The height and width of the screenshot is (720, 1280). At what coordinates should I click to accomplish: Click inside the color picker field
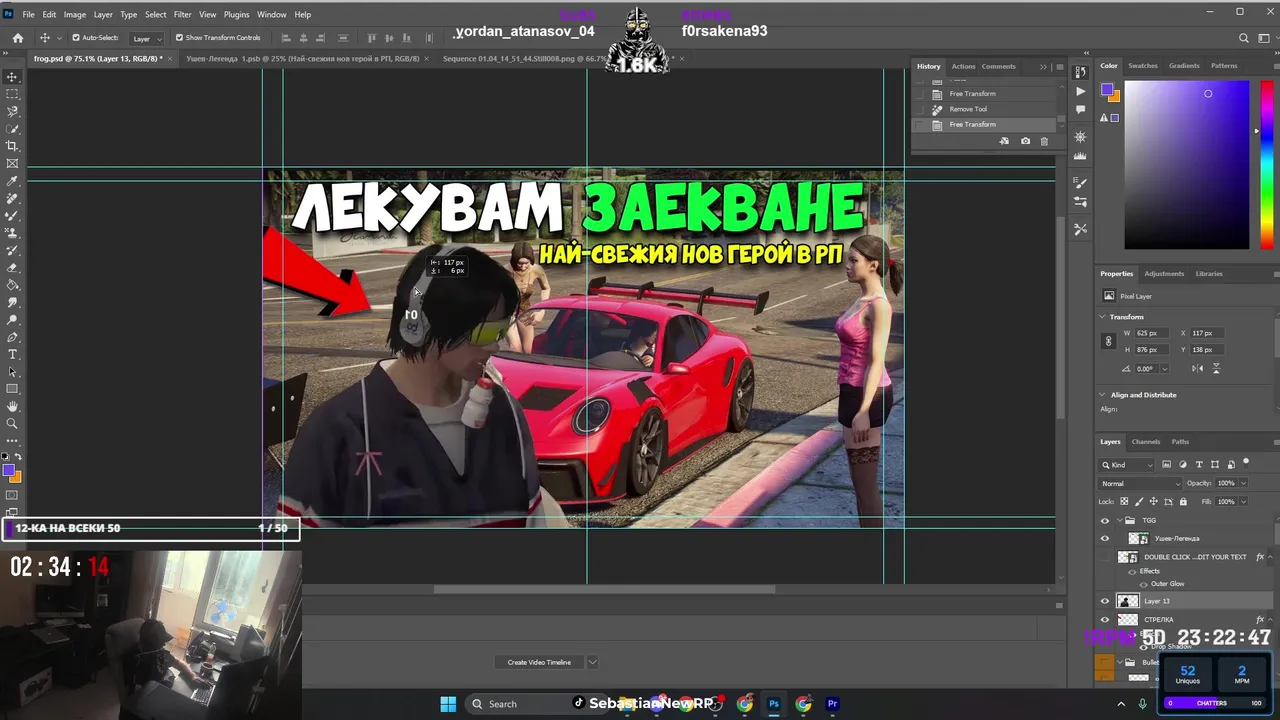click(x=1186, y=165)
